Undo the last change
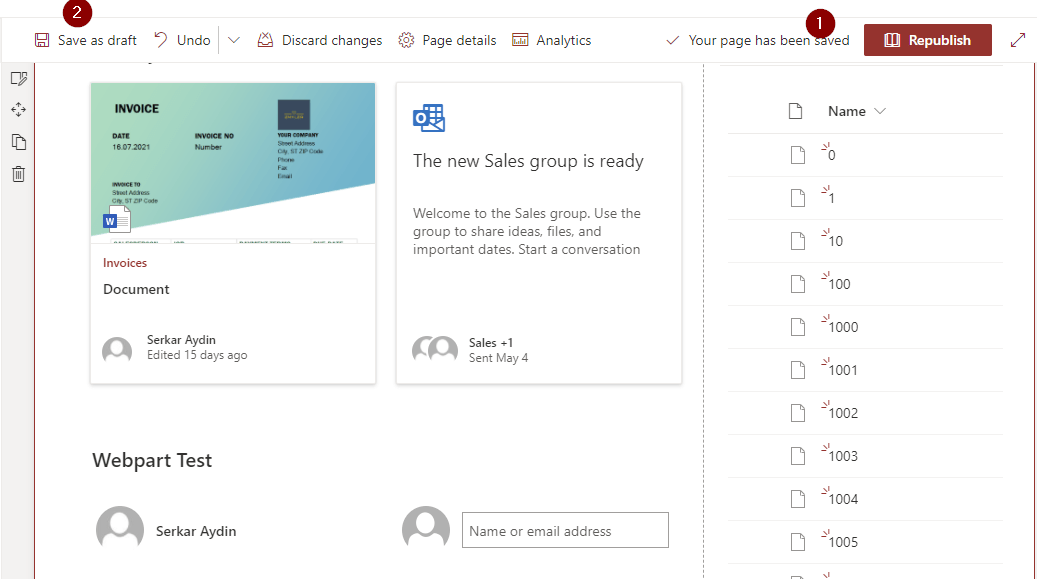This screenshot has width=1037, height=579. [x=183, y=40]
